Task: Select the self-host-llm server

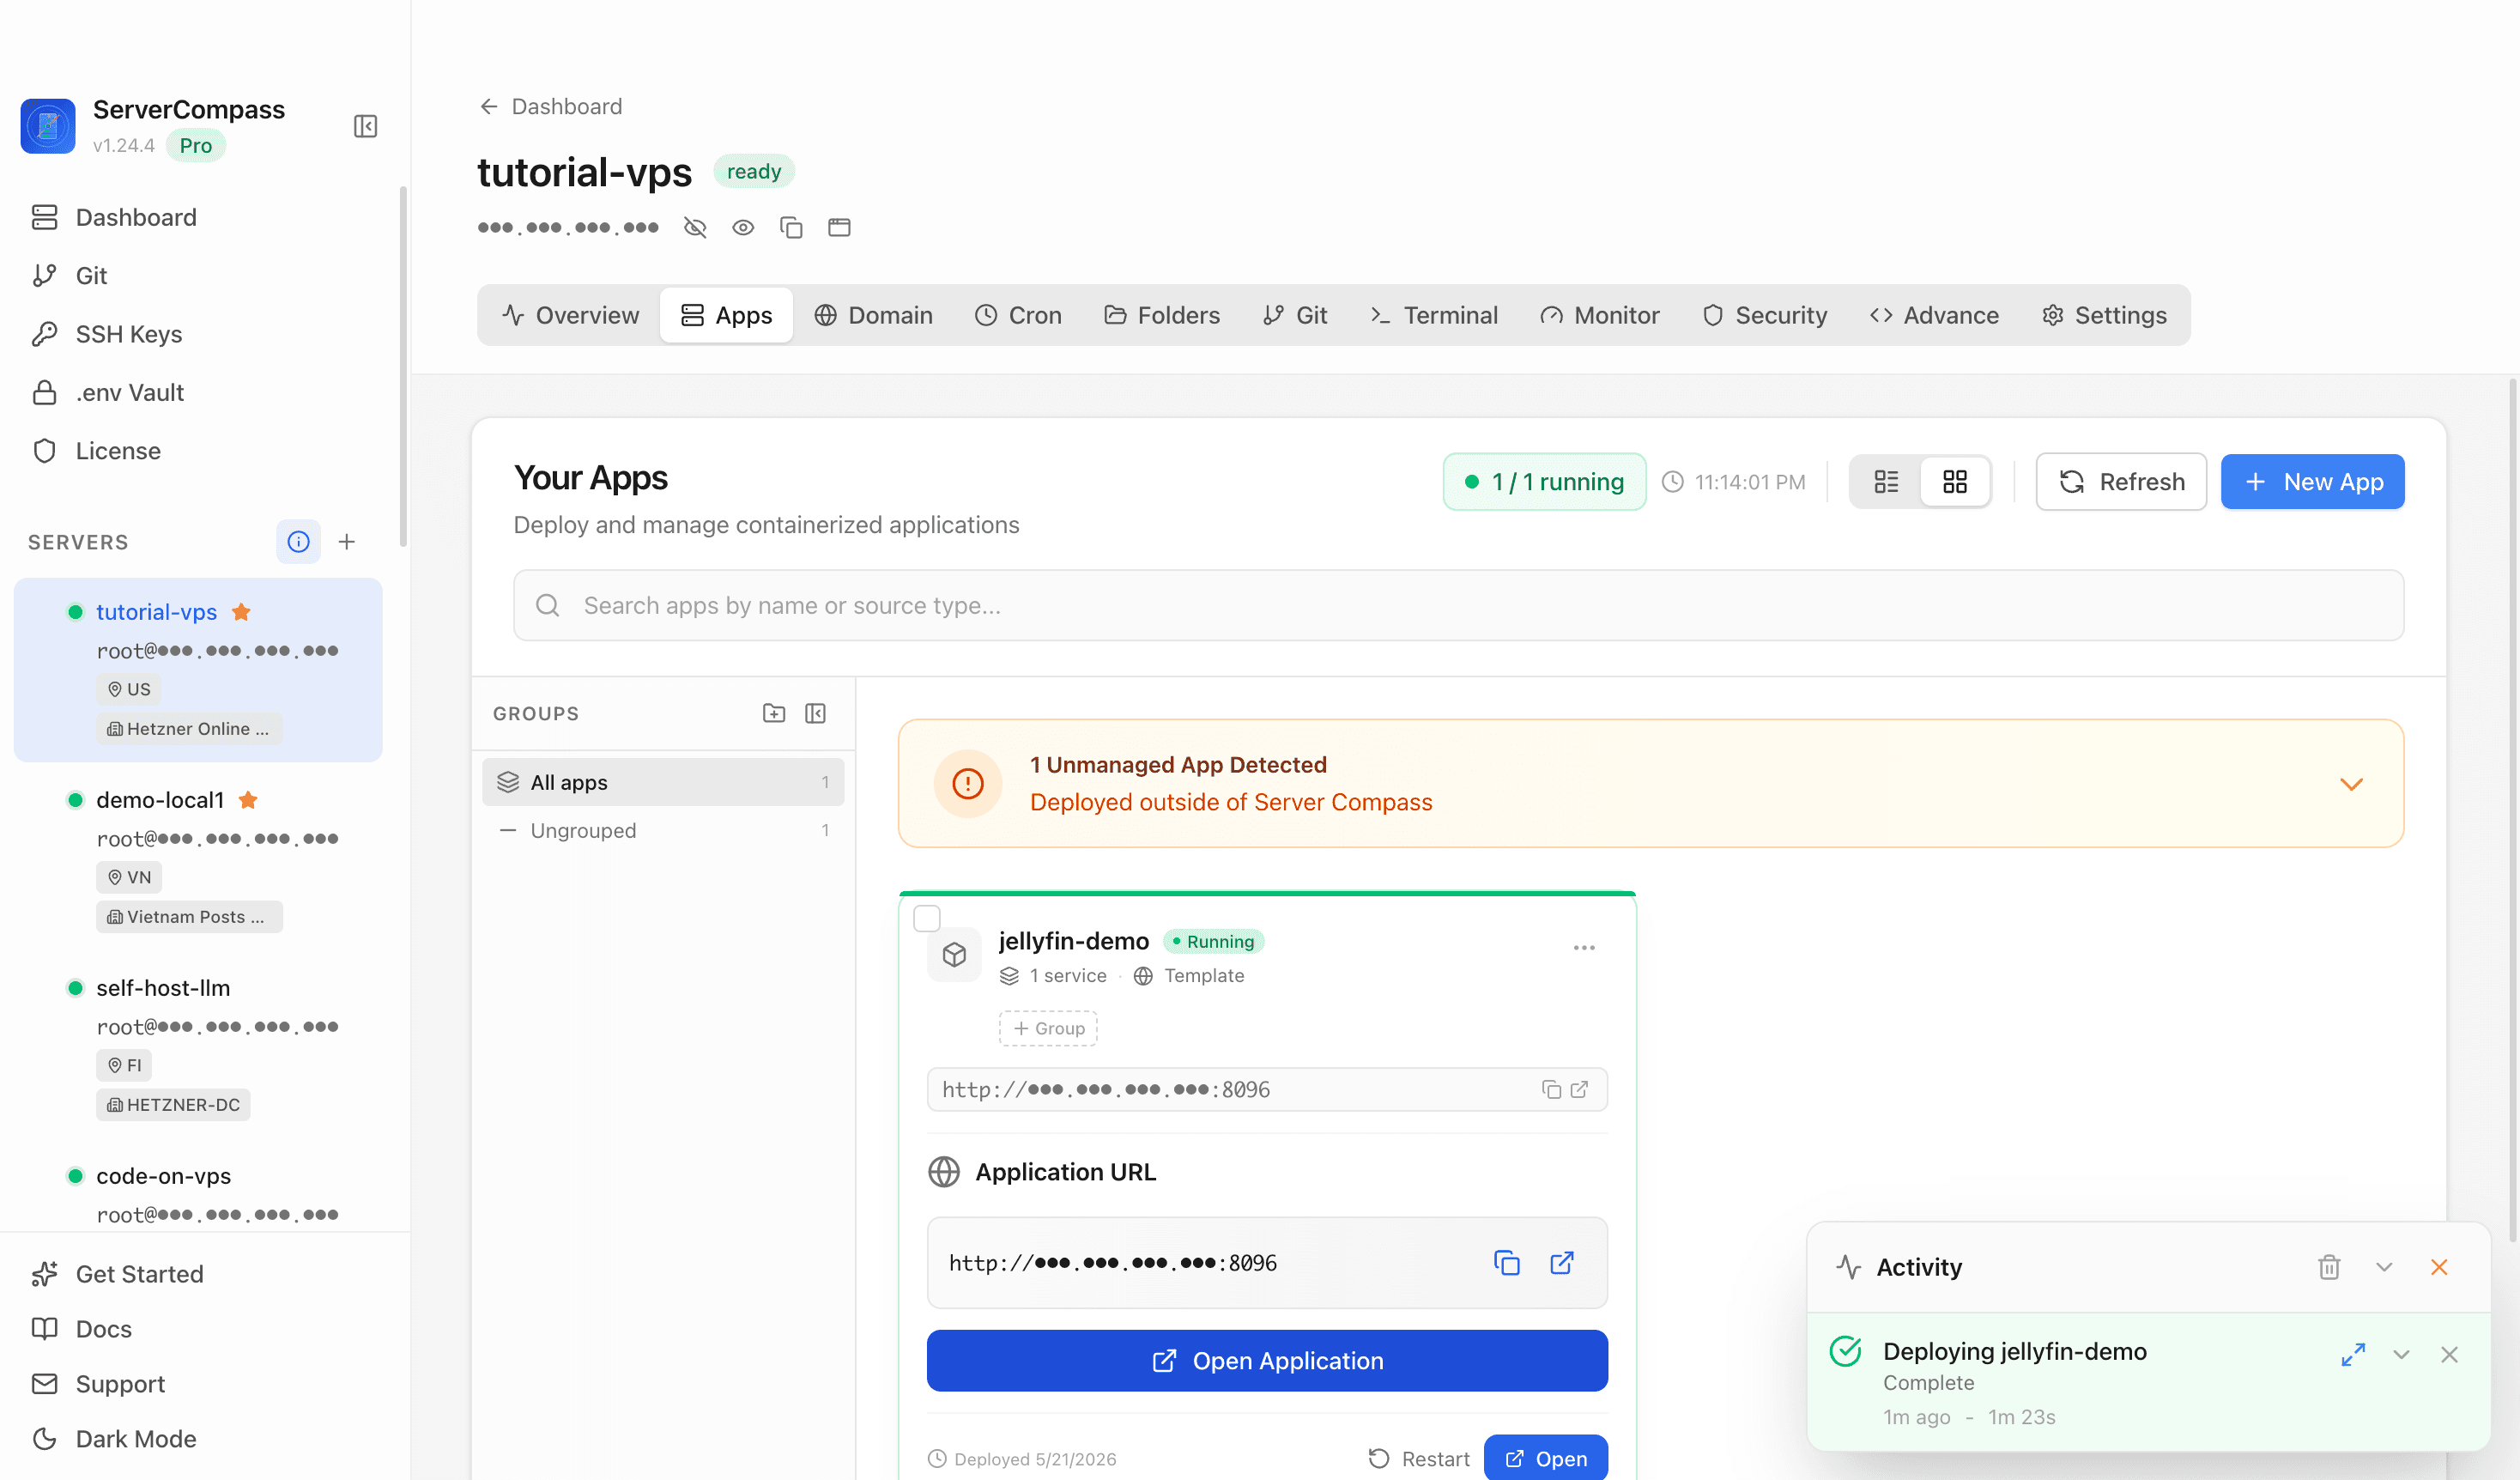Action: (198, 1045)
